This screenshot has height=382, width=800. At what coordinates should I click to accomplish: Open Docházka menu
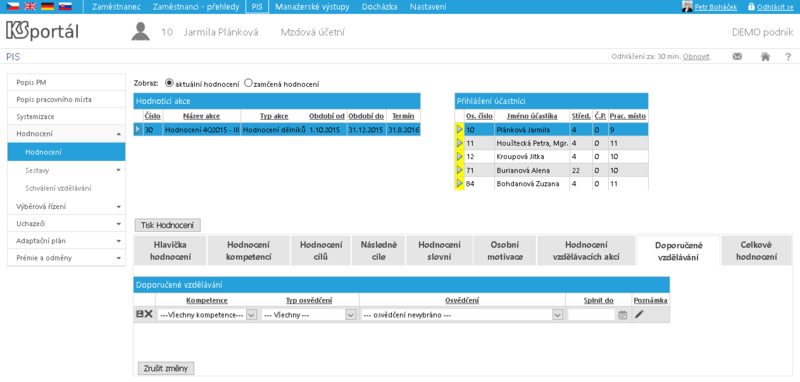click(379, 7)
